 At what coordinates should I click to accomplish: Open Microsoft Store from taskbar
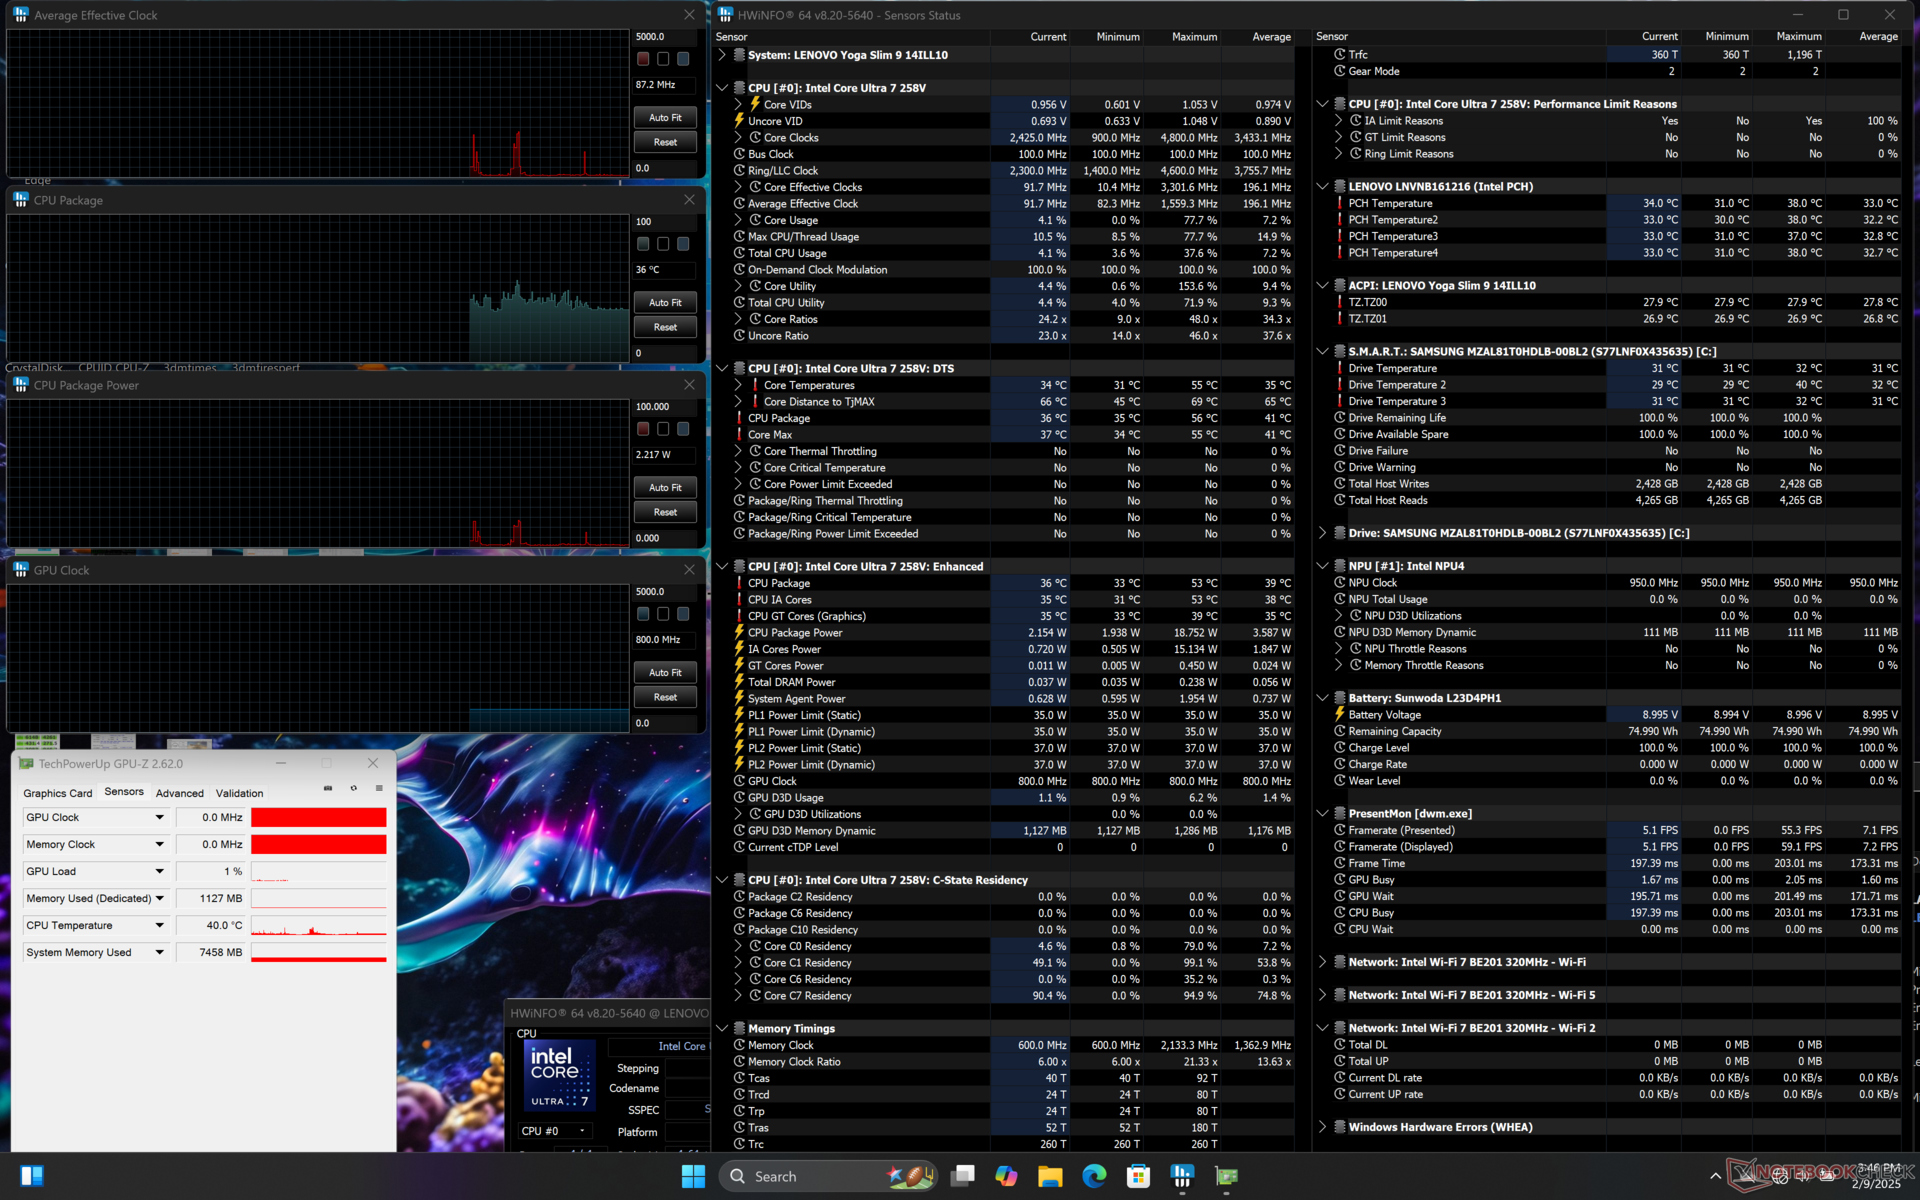1138,1176
